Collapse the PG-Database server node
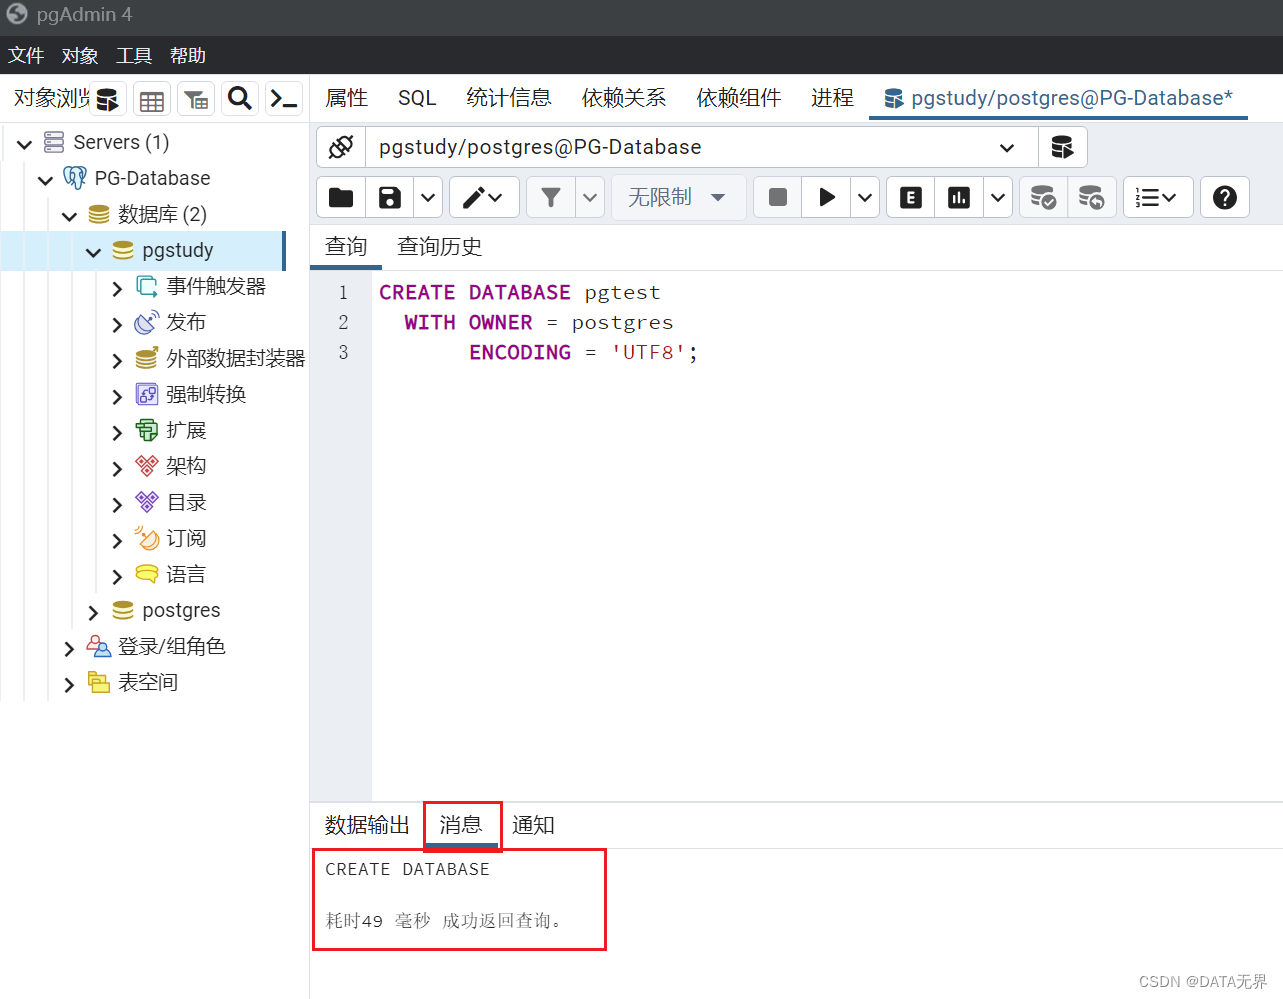1283x999 pixels. tap(45, 180)
